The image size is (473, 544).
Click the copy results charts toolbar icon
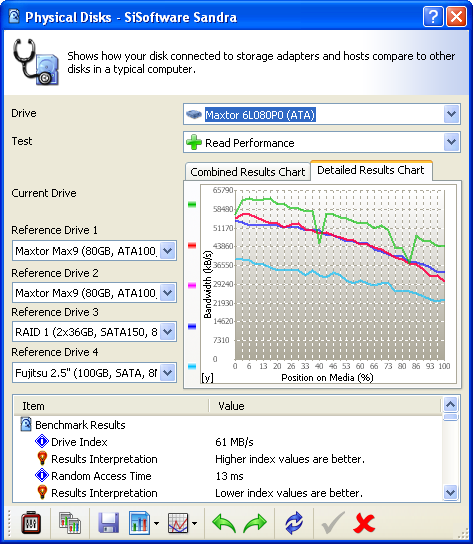[x=70, y=522]
